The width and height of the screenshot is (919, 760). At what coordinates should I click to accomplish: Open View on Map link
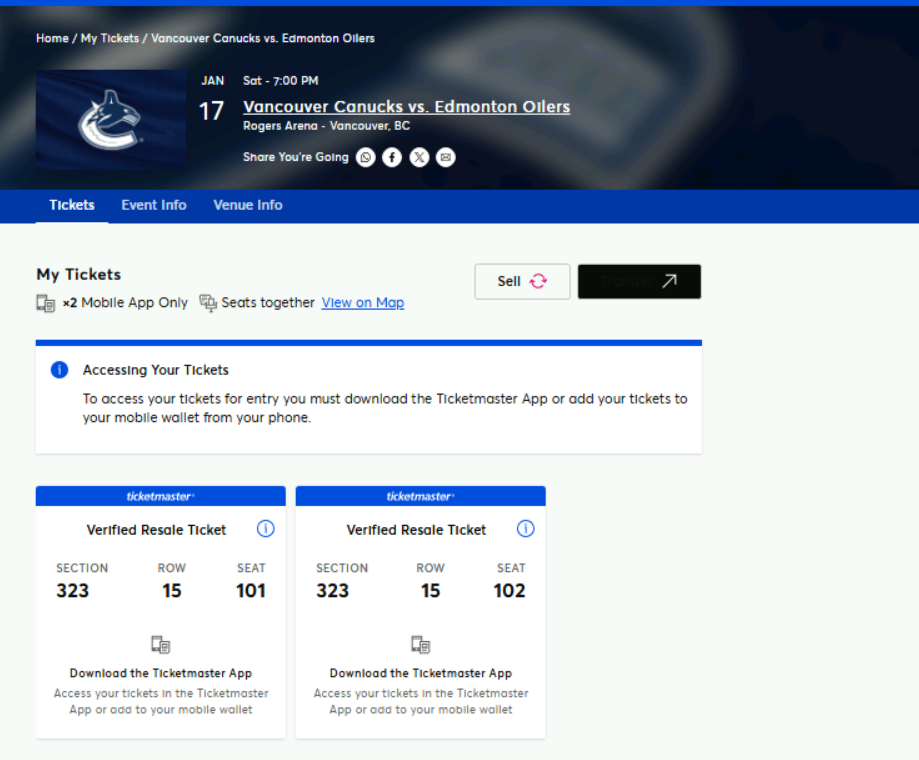(x=363, y=303)
